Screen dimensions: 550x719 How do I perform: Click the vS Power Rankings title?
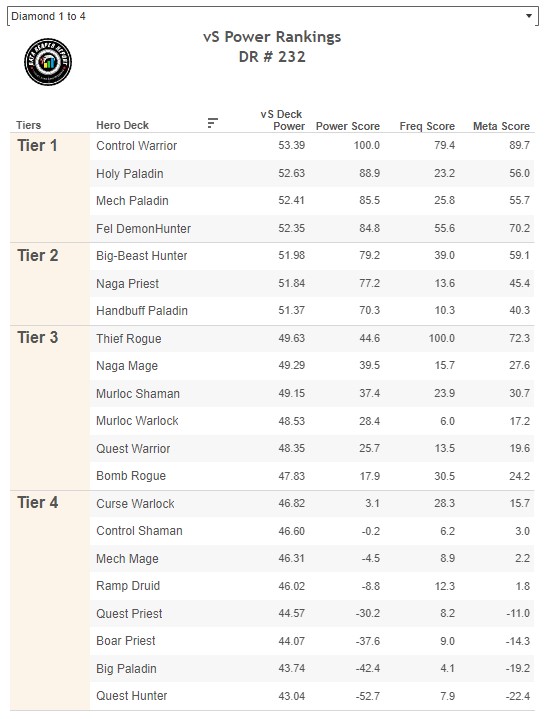pyautogui.click(x=272, y=37)
